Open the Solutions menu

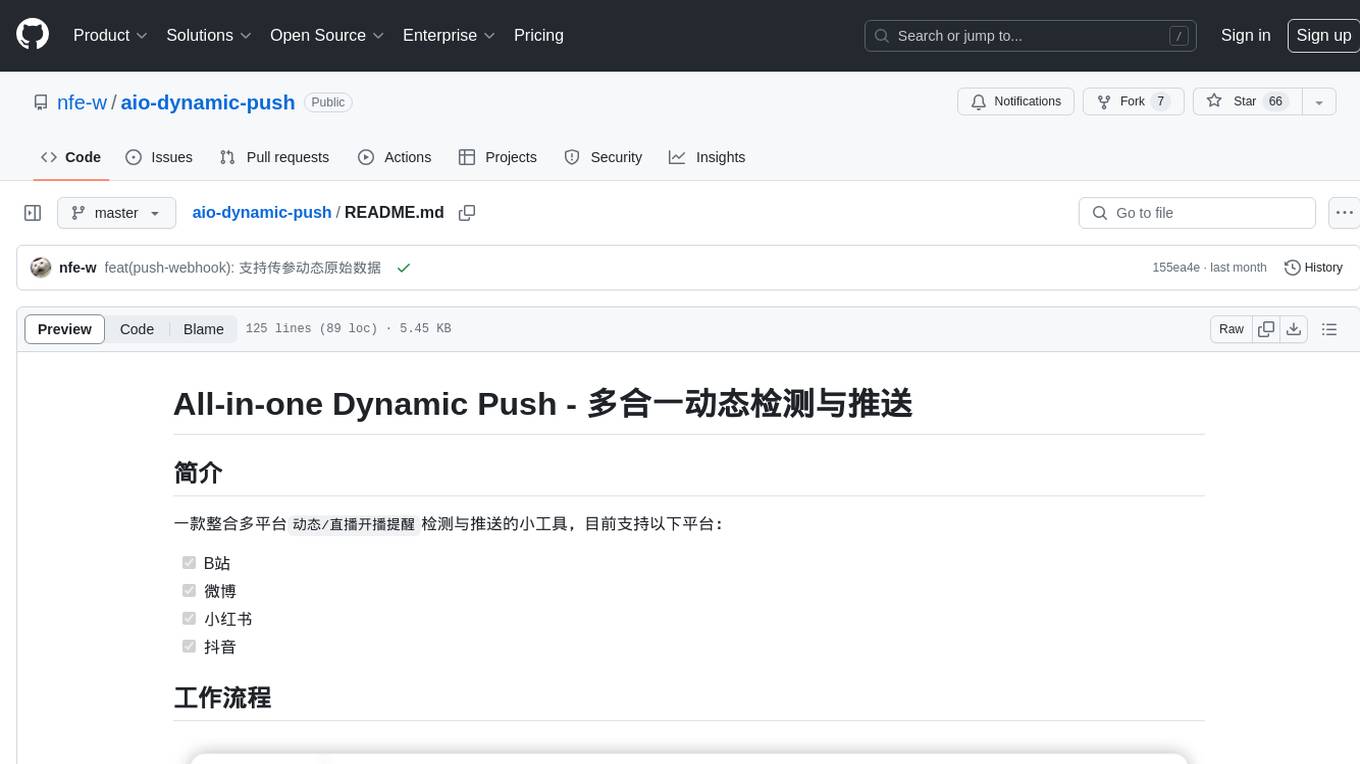pos(208,35)
